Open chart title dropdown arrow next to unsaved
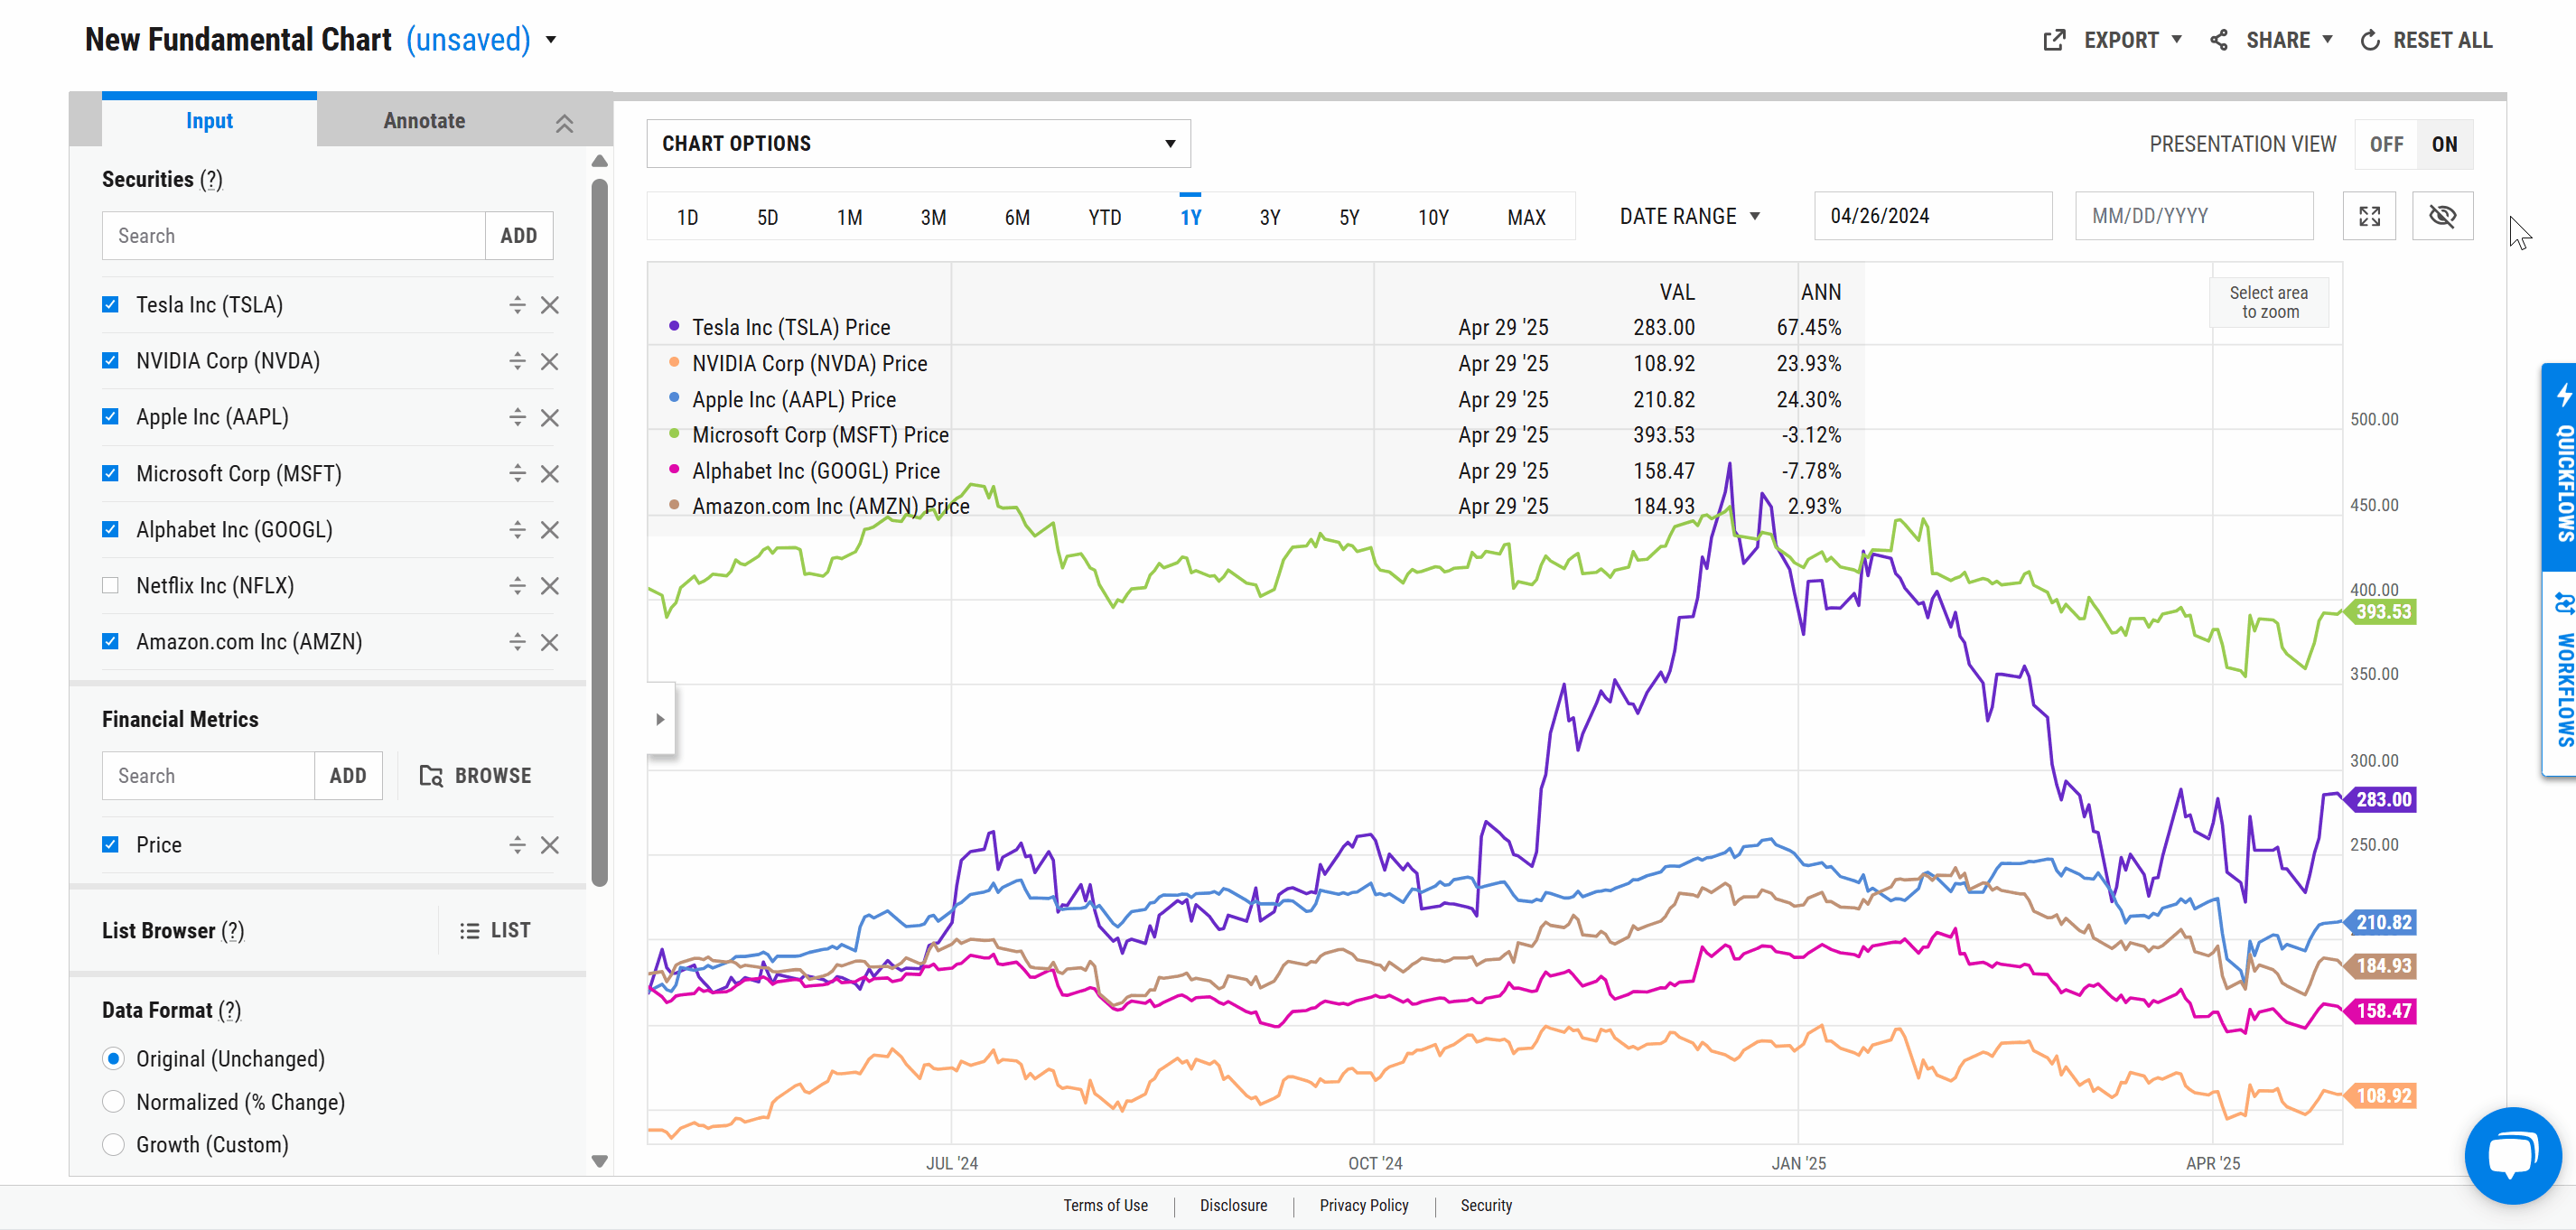This screenshot has height=1230, width=2576. point(551,40)
